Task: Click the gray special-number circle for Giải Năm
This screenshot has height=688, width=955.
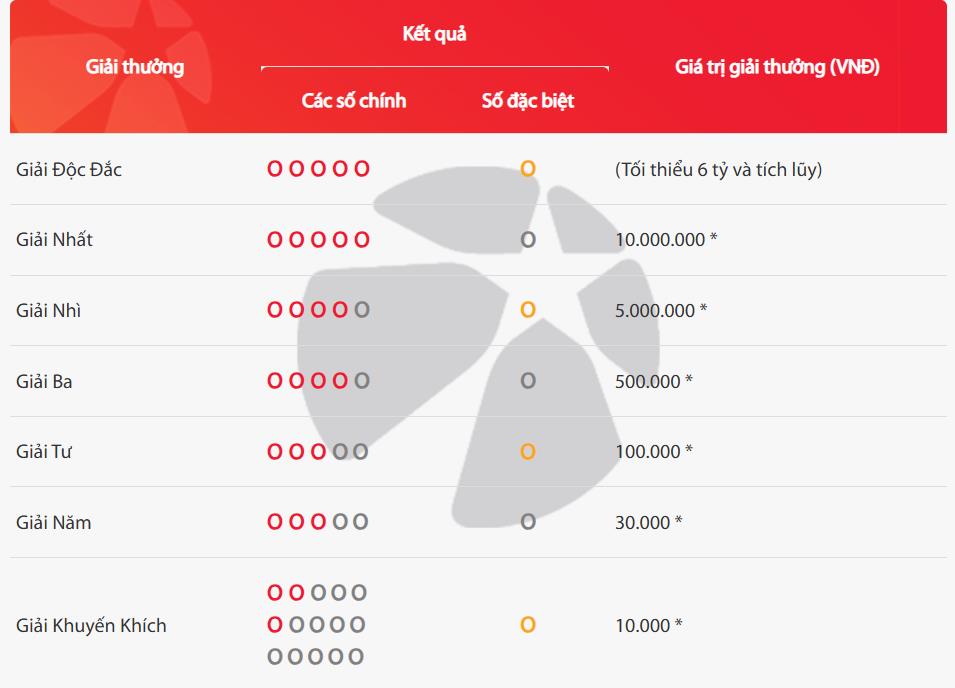Action: point(528,522)
